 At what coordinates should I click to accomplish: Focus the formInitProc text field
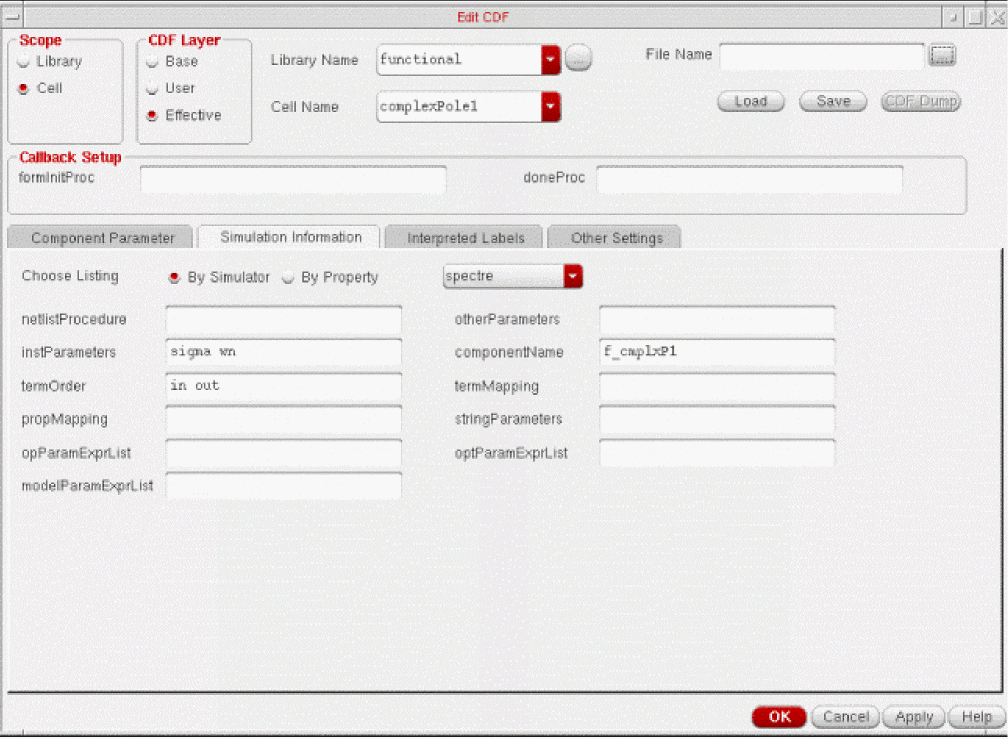(x=293, y=180)
